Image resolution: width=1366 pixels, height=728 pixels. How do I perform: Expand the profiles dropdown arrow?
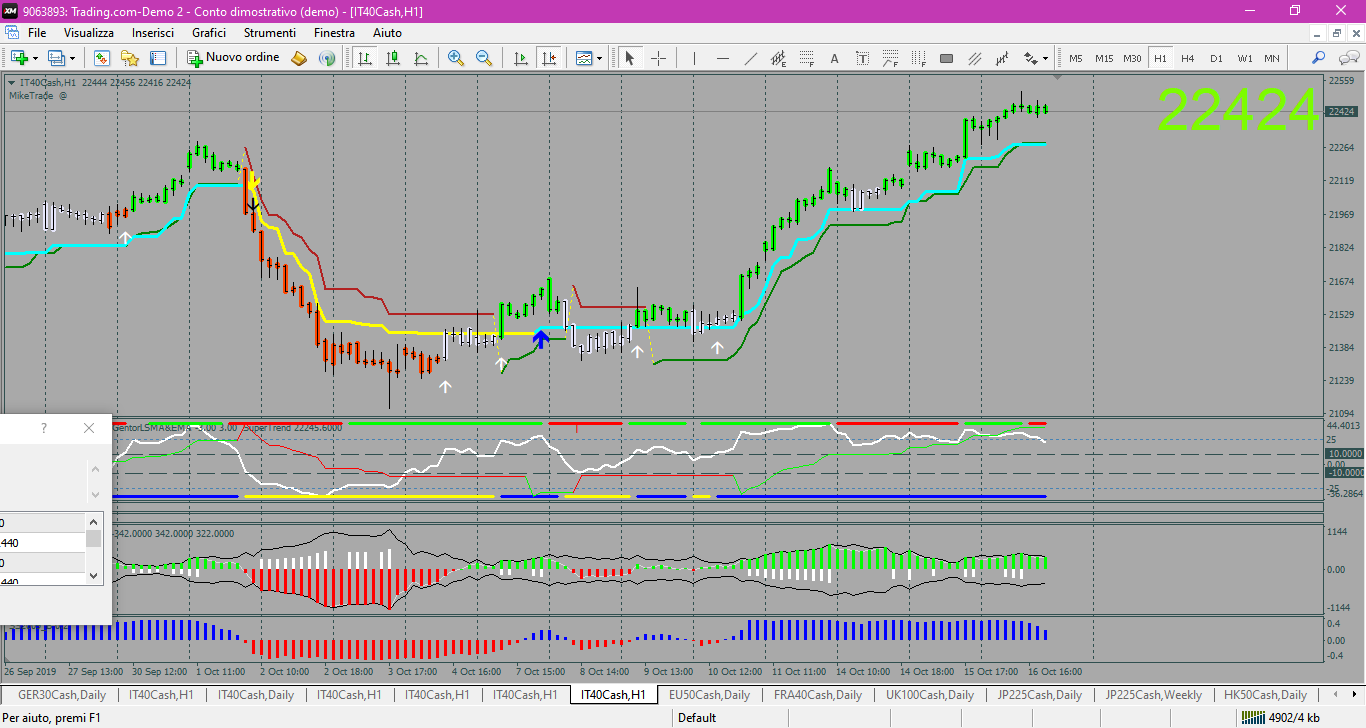point(71,58)
